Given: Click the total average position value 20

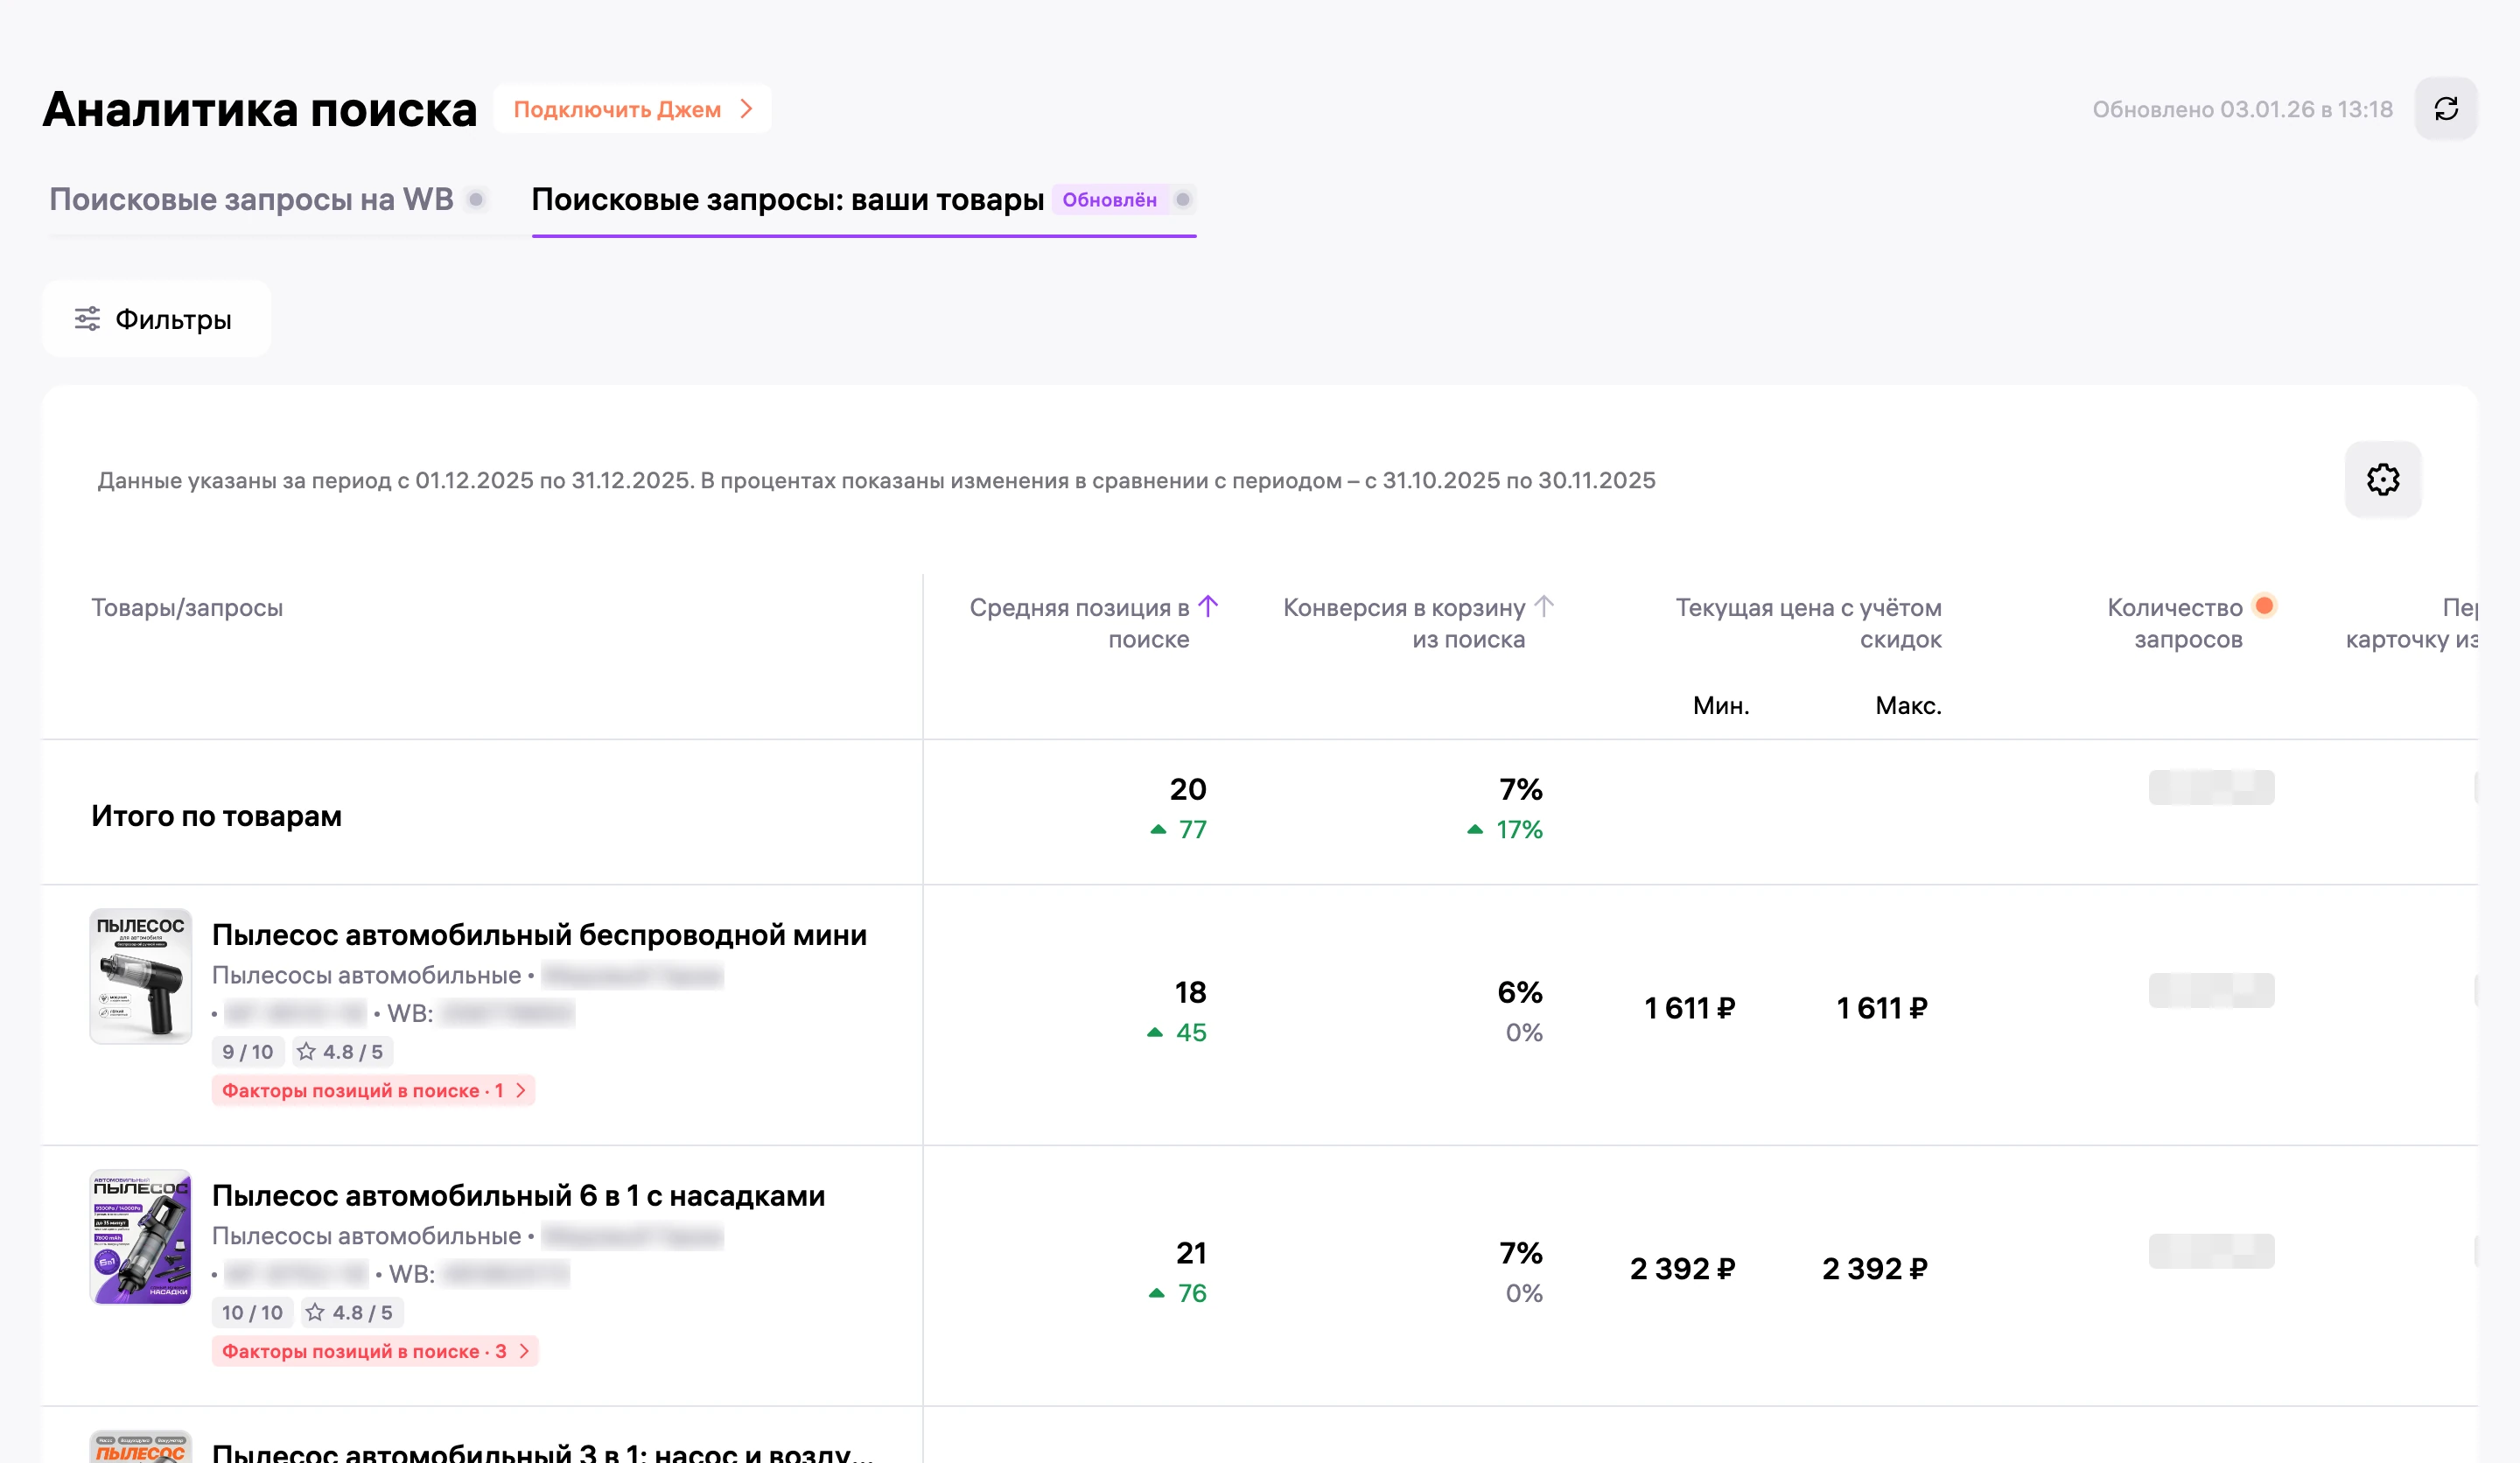Looking at the screenshot, I should (x=1188, y=789).
